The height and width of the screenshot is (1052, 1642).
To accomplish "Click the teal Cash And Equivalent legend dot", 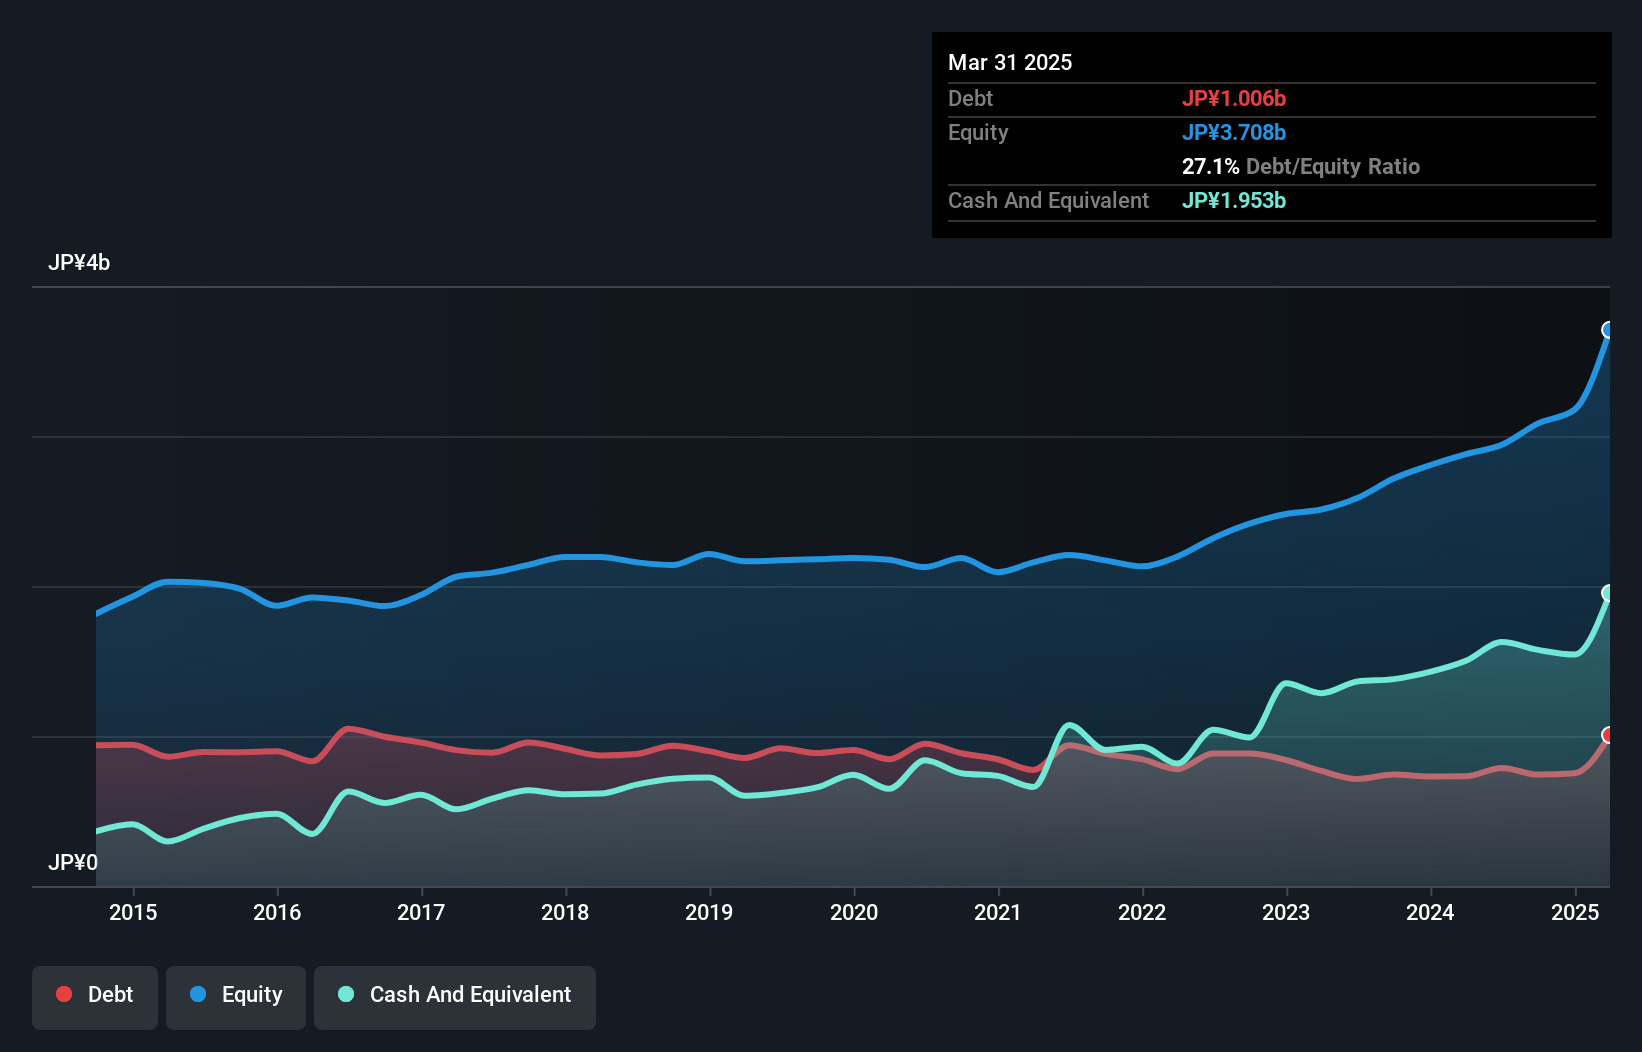I will [x=346, y=994].
